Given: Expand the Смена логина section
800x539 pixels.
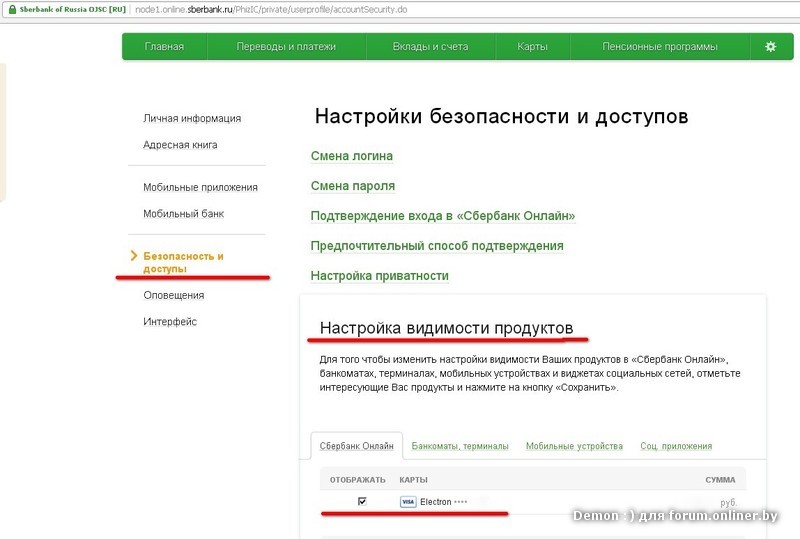Looking at the screenshot, I should pyautogui.click(x=352, y=156).
